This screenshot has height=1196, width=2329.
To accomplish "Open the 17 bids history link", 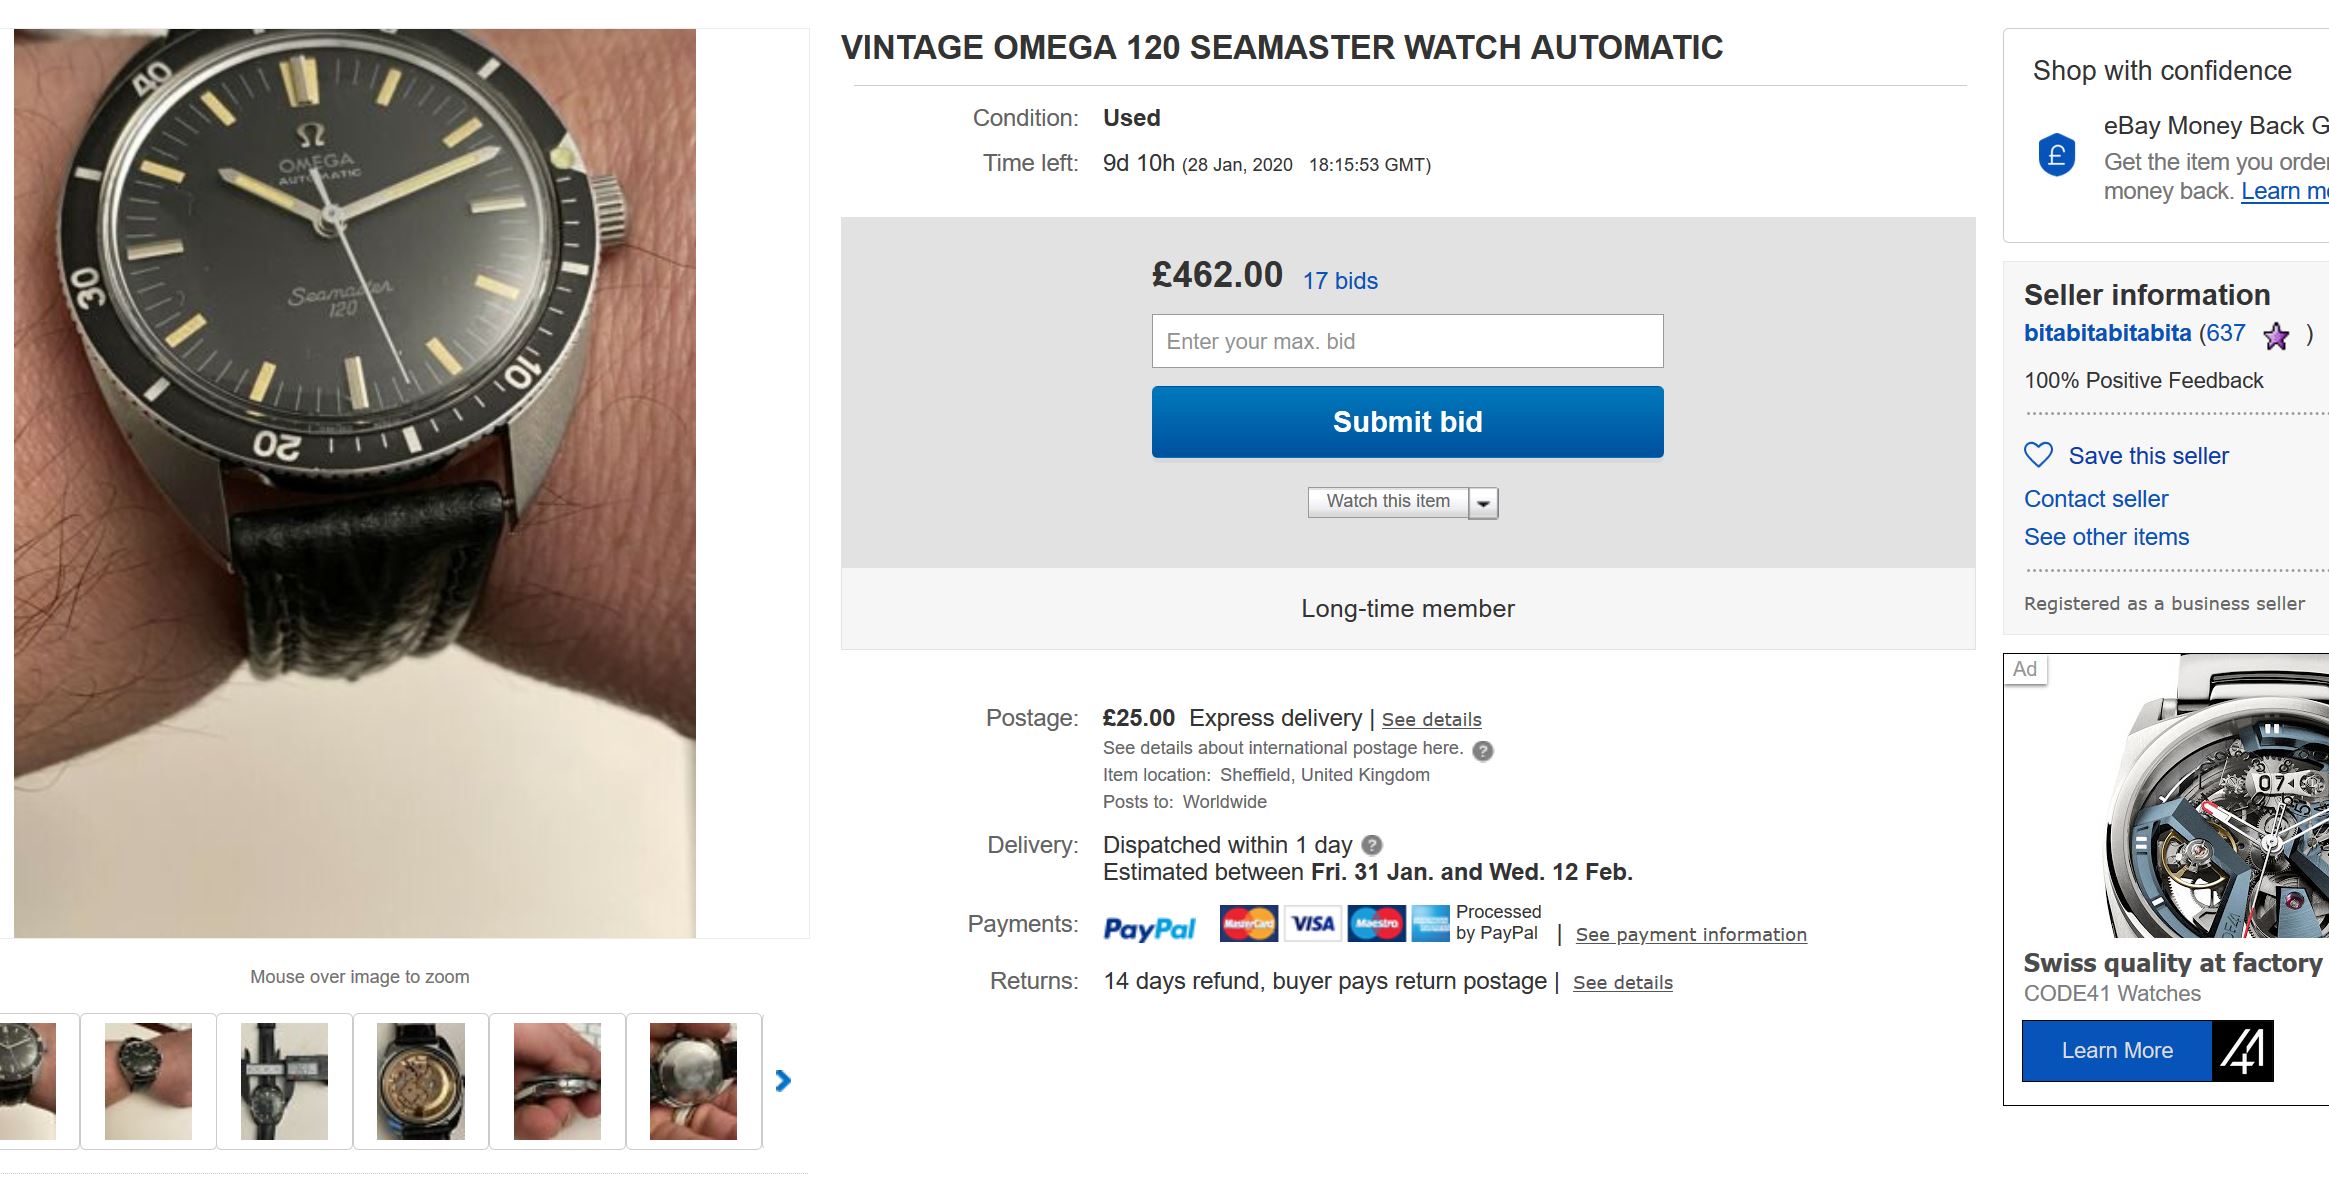I will click(x=1340, y=281).
